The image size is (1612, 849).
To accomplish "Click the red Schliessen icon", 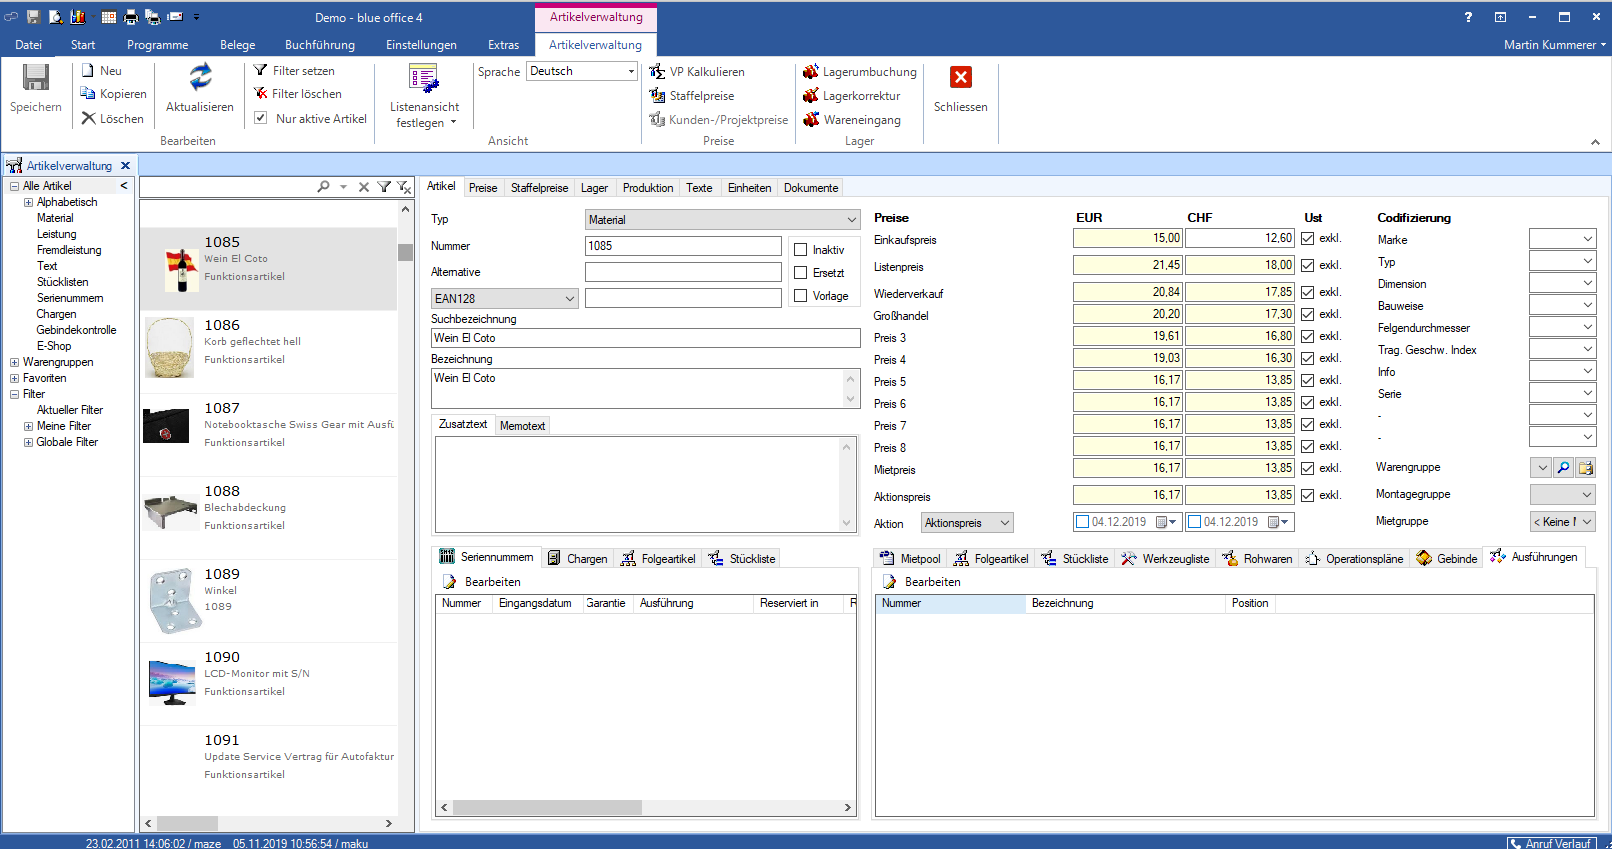I will 960,78.
